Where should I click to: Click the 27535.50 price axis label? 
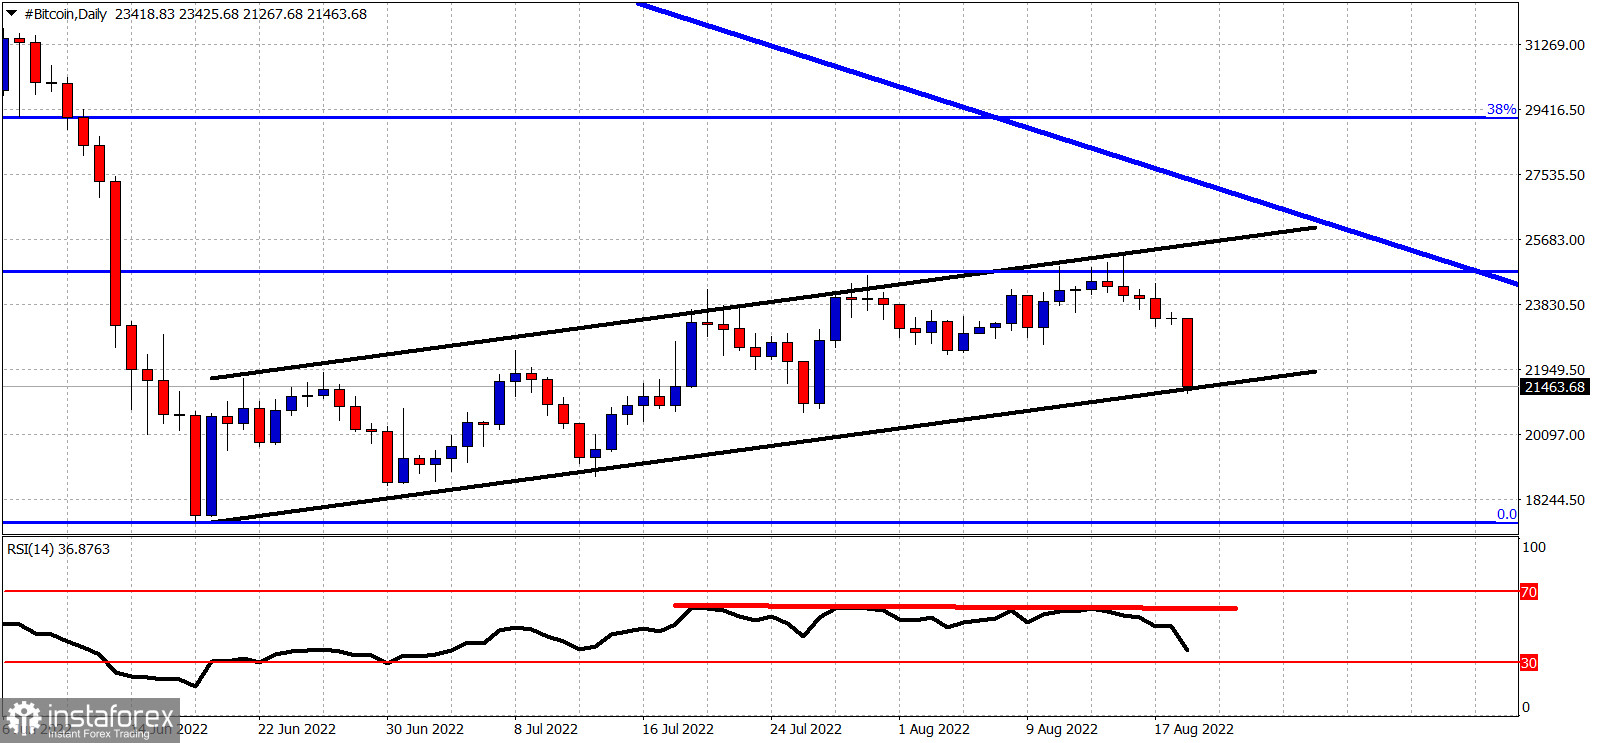point(1554,175)
